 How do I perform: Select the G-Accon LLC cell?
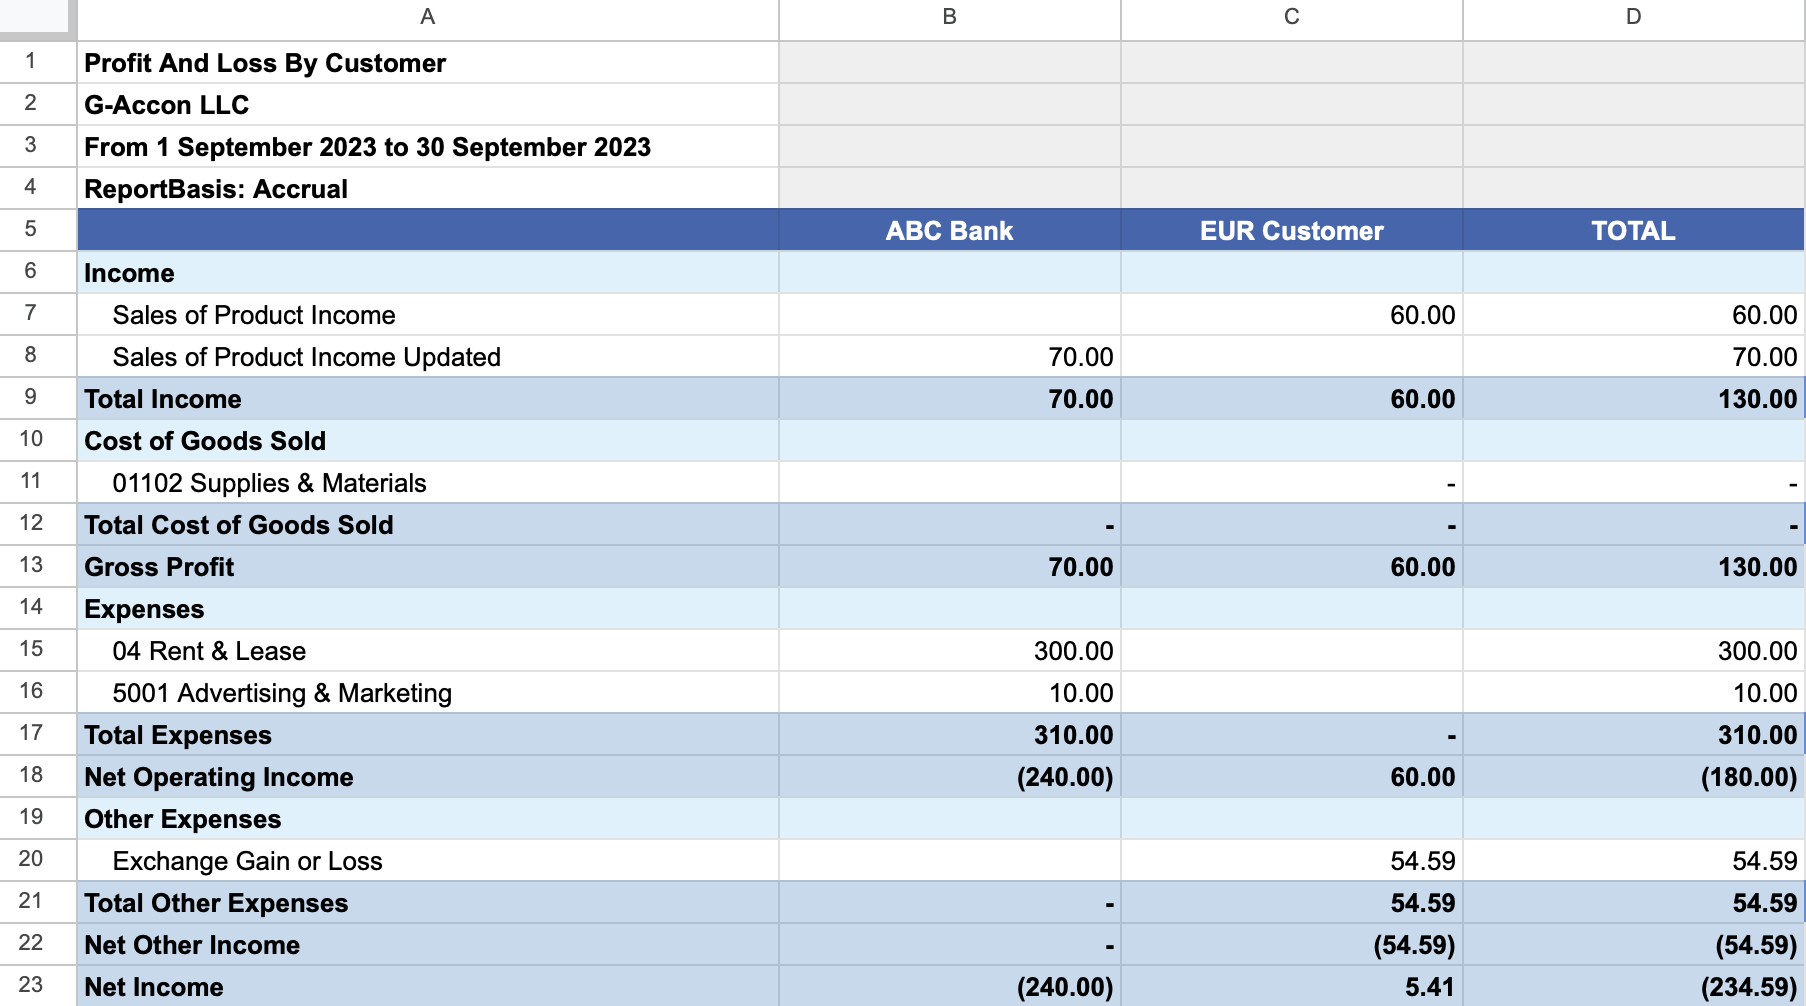coord(166,105)
